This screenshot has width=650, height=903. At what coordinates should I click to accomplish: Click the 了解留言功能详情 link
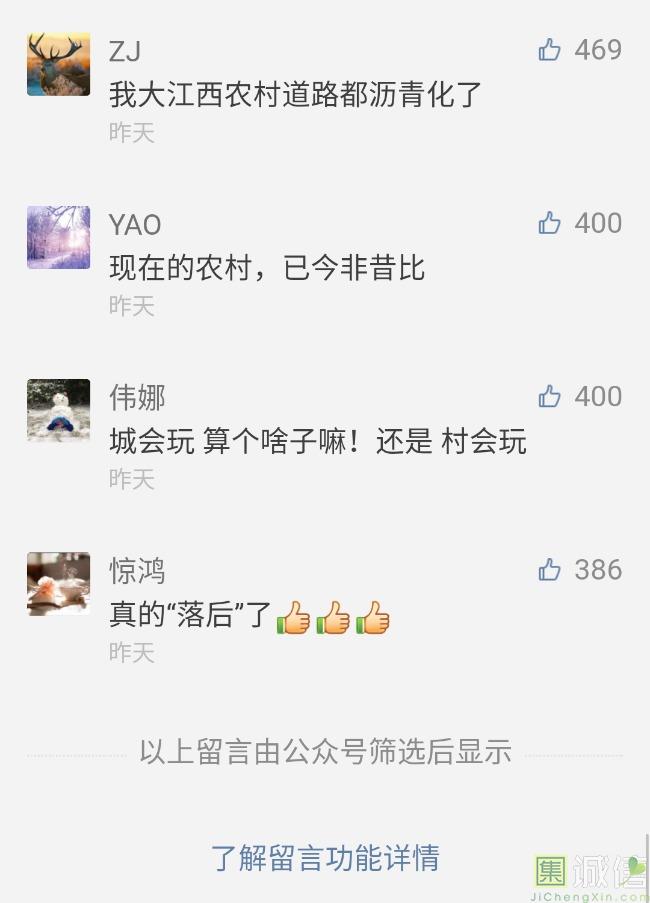(x=325, y=858)
